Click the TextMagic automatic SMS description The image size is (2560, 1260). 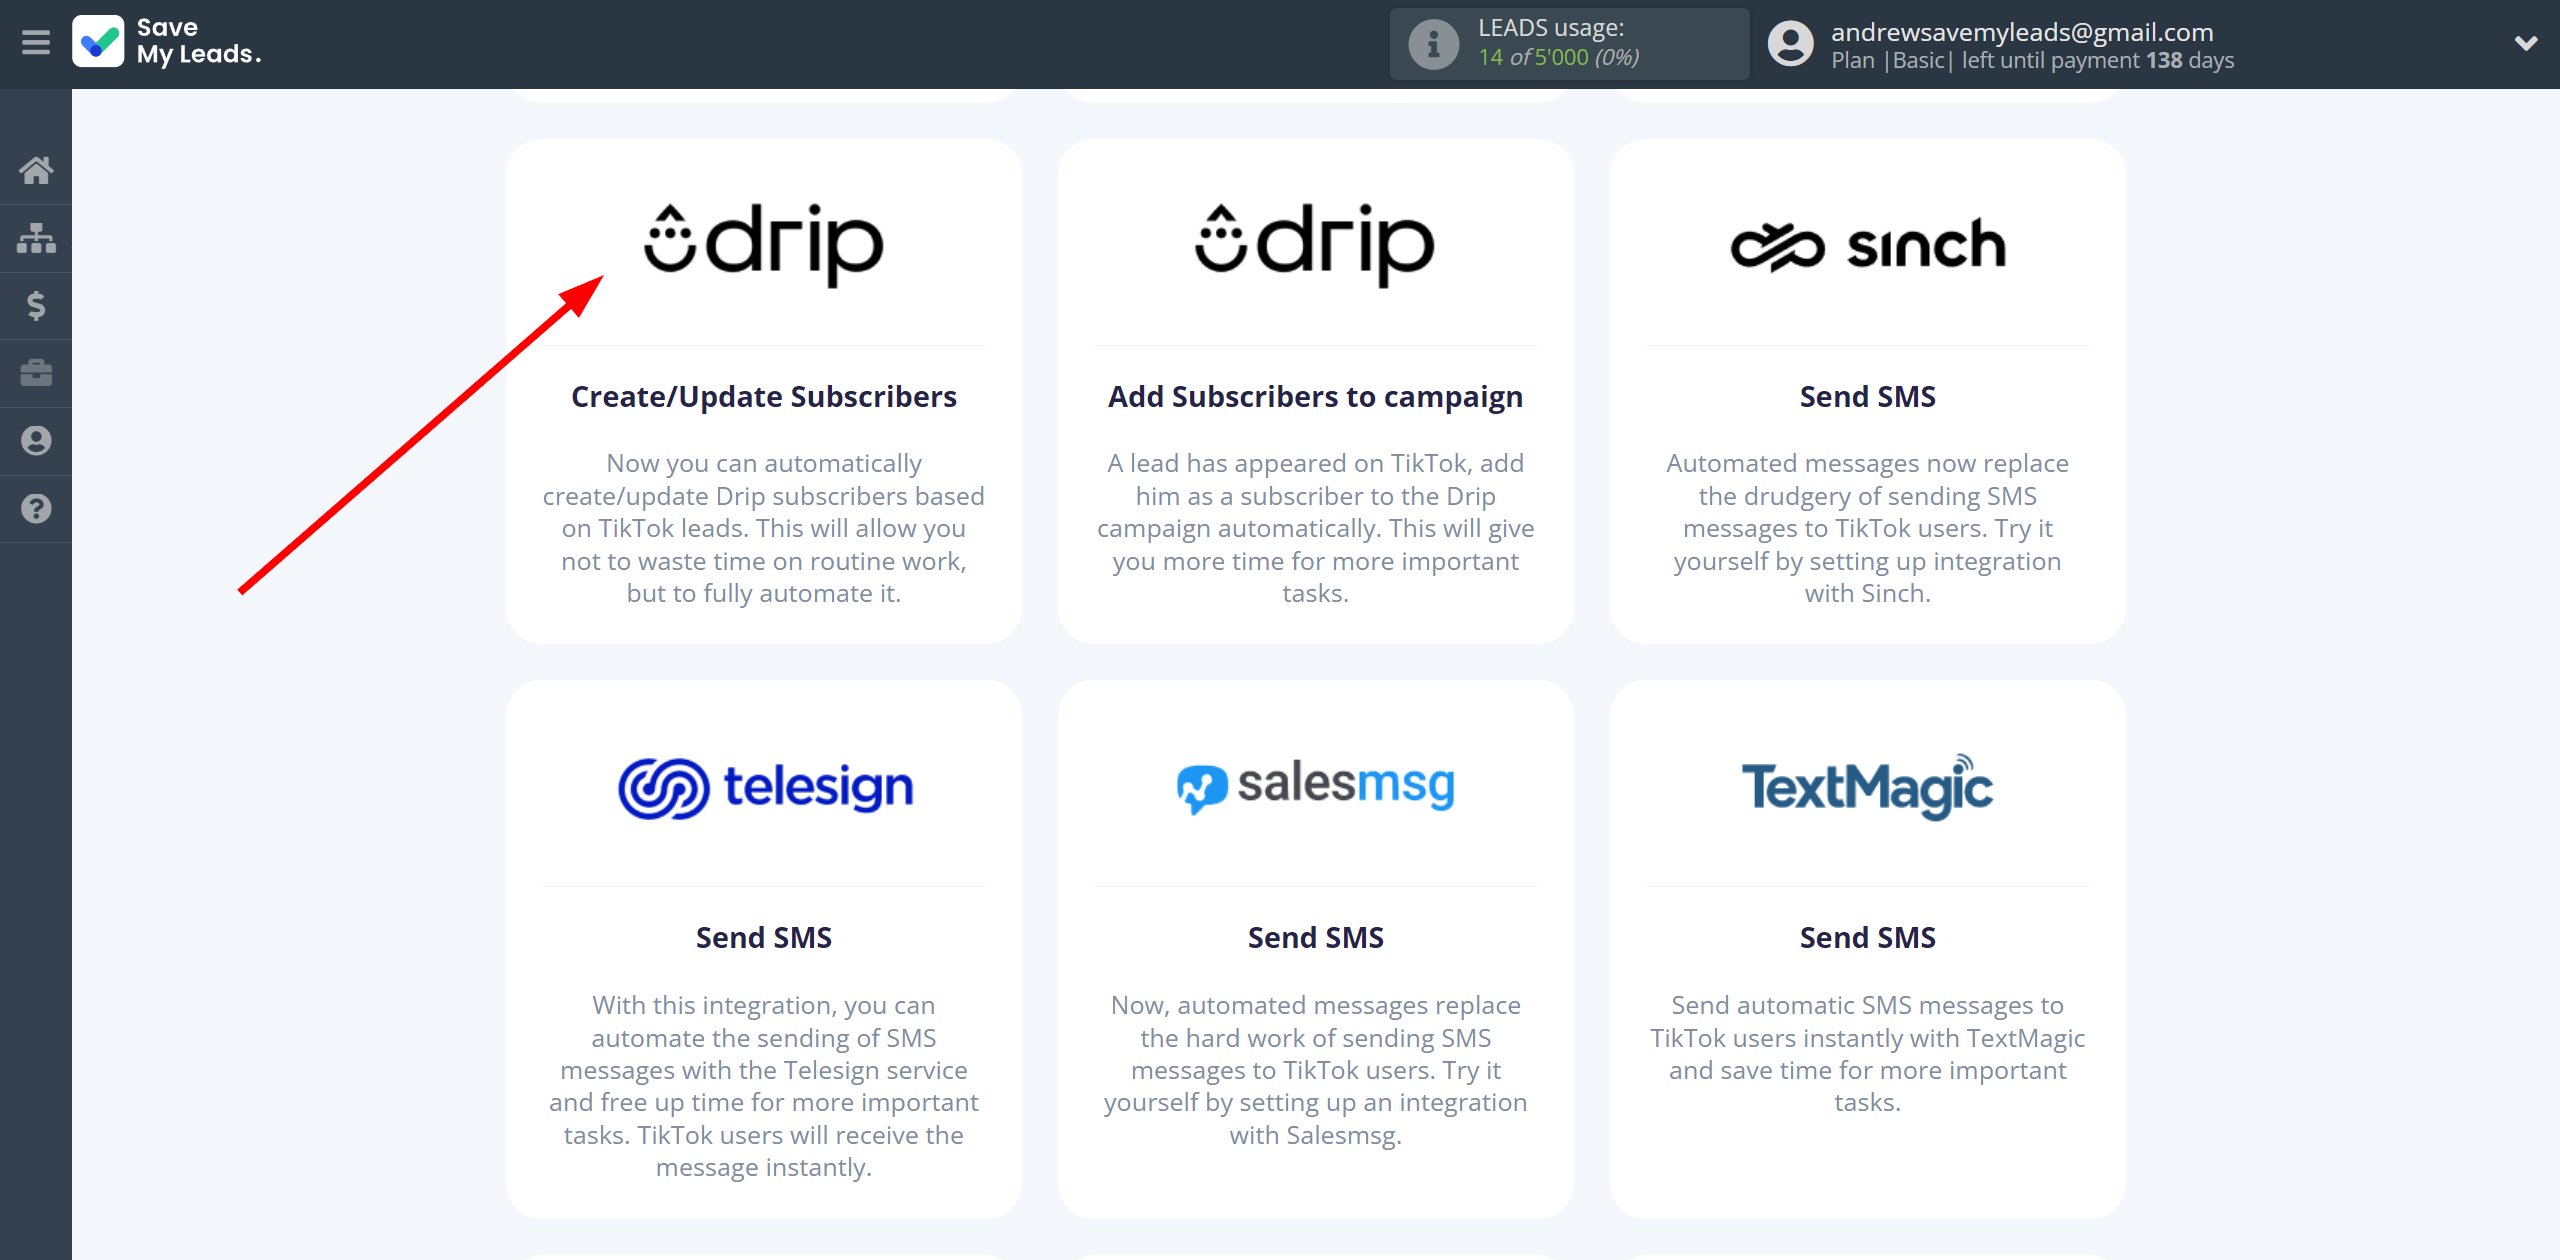(x=1867, y=1054)
